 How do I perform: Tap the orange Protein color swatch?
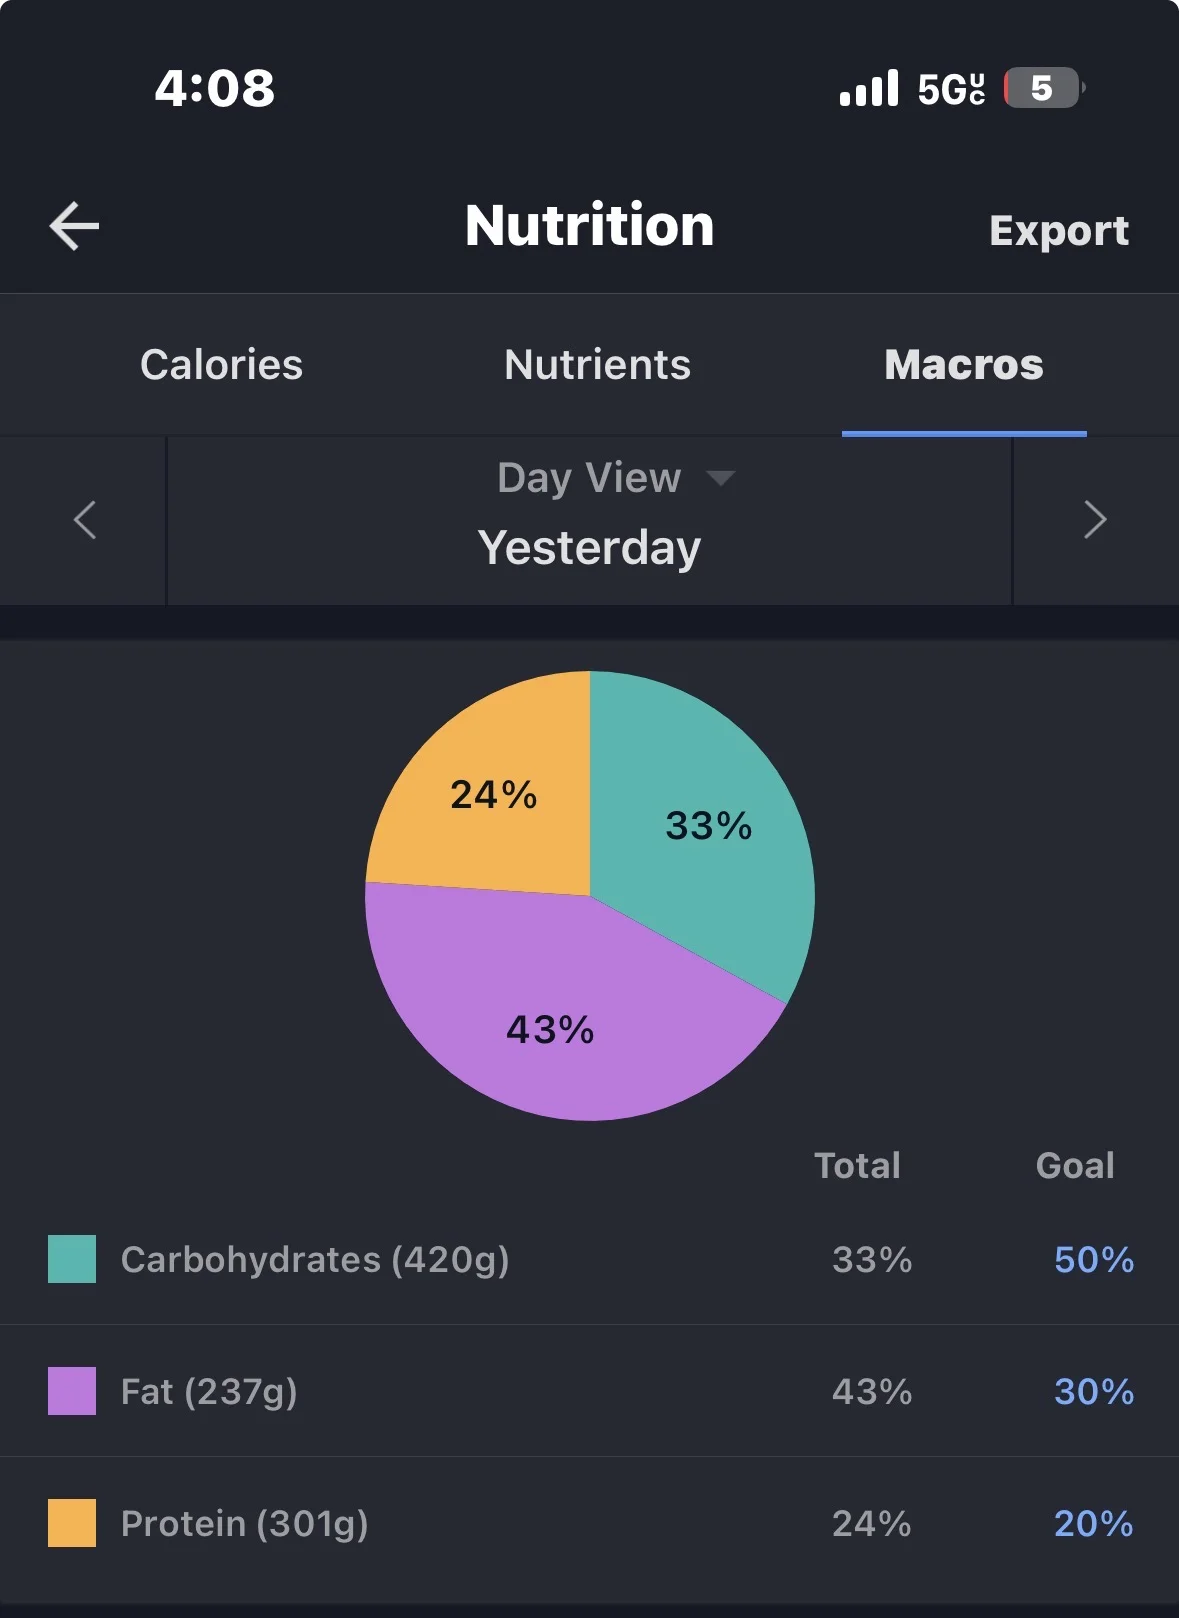(x=72, y=1523)
